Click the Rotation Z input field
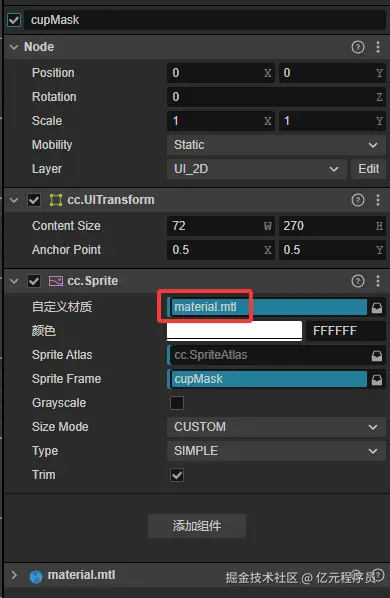Screen dimensions: 390x598 (276, 97)
